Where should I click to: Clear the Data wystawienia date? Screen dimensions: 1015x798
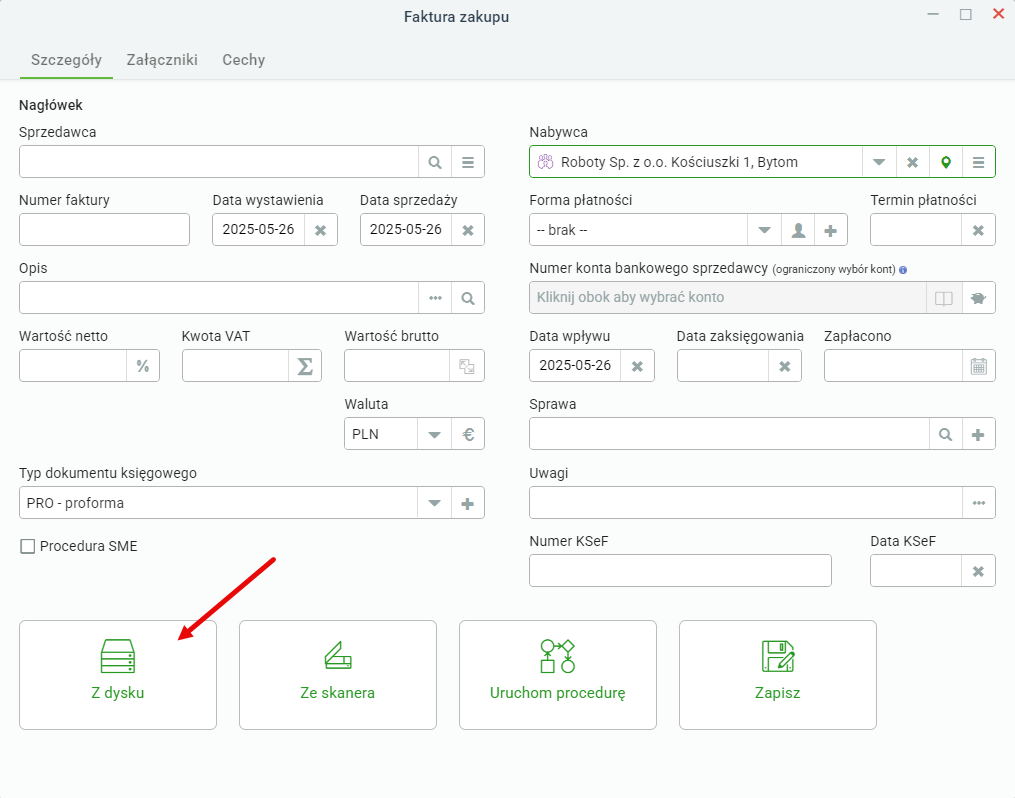[320, 230]
